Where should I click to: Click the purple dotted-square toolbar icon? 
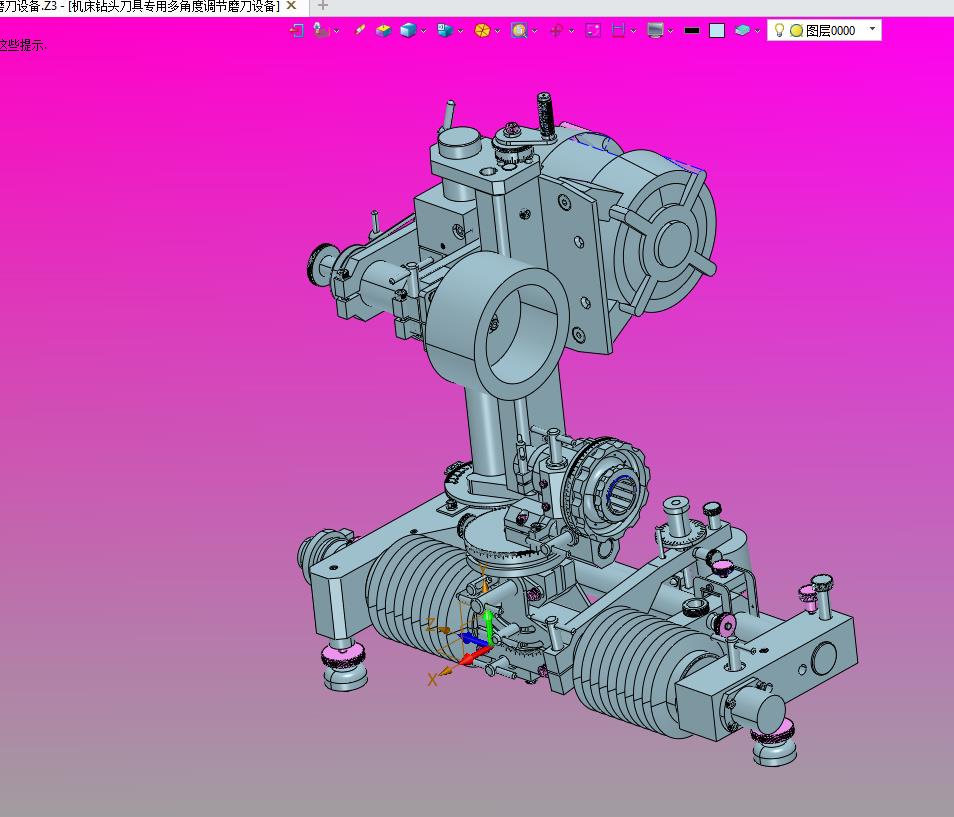(x=593, y=30)
